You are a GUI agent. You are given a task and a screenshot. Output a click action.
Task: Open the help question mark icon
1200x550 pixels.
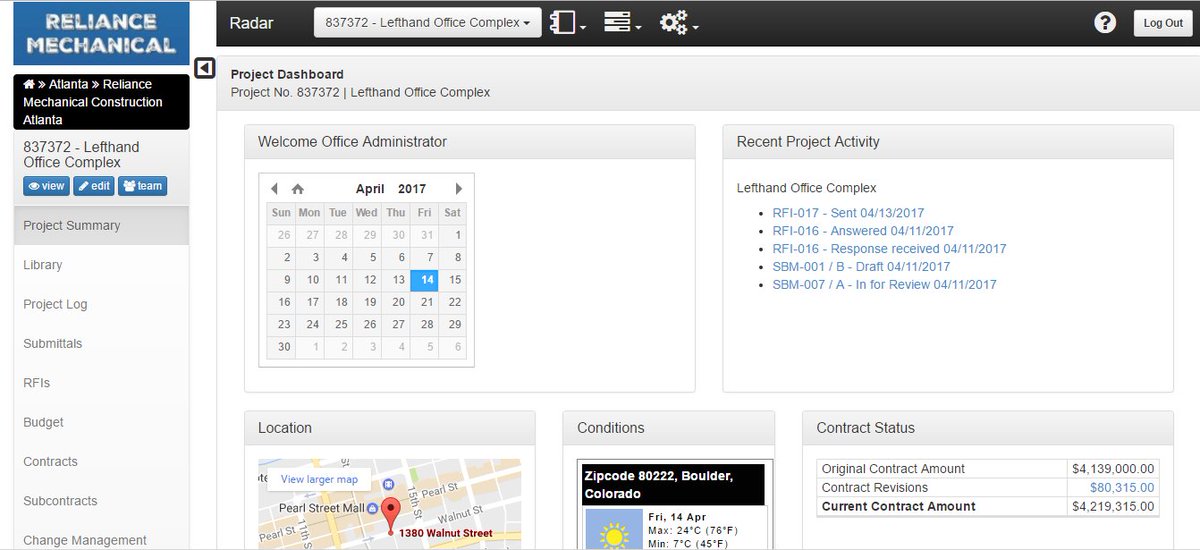click(x=1105, y=23)
